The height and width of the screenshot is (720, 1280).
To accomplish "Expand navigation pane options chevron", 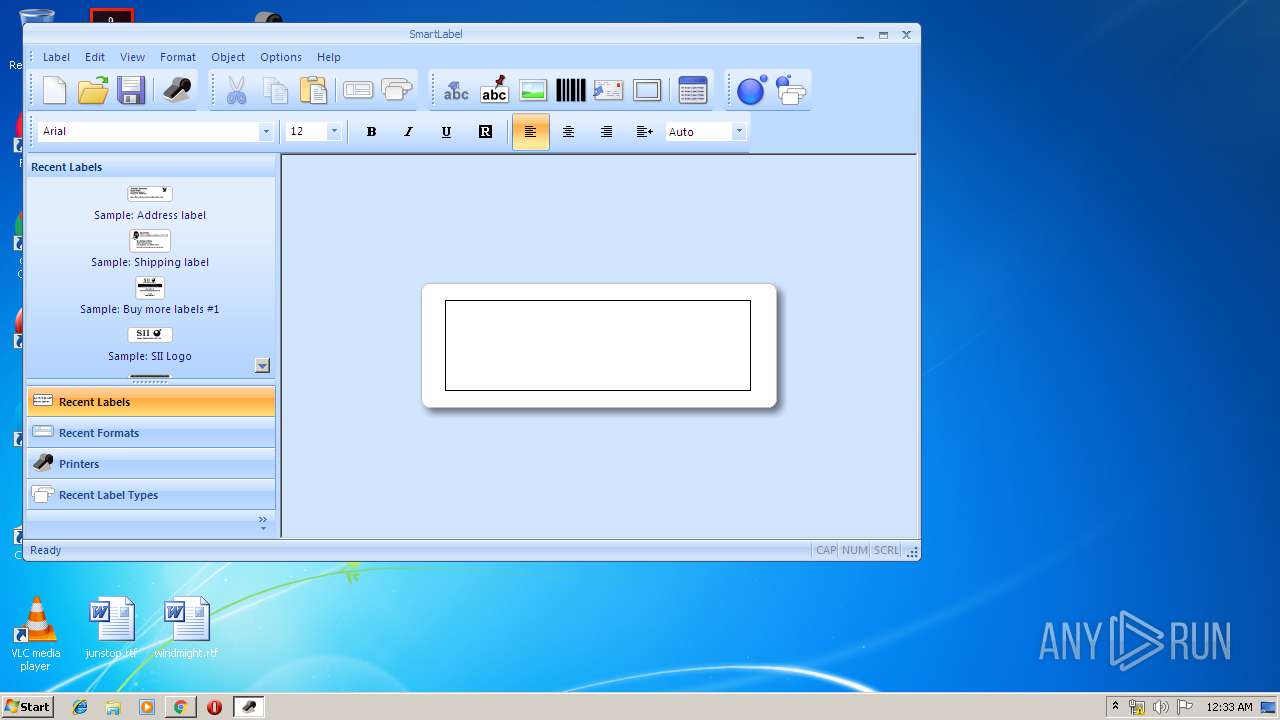I will pyautogui.click(x=263, y=523).
